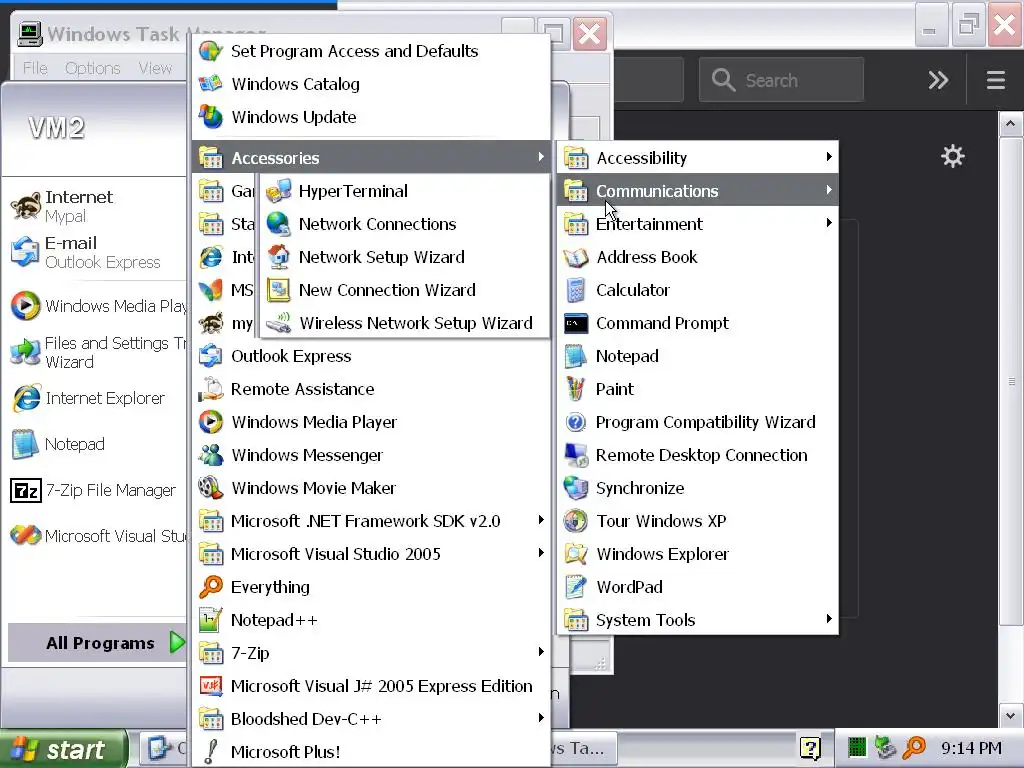Open Outlook Express in All Programs list

pos(371,356)
